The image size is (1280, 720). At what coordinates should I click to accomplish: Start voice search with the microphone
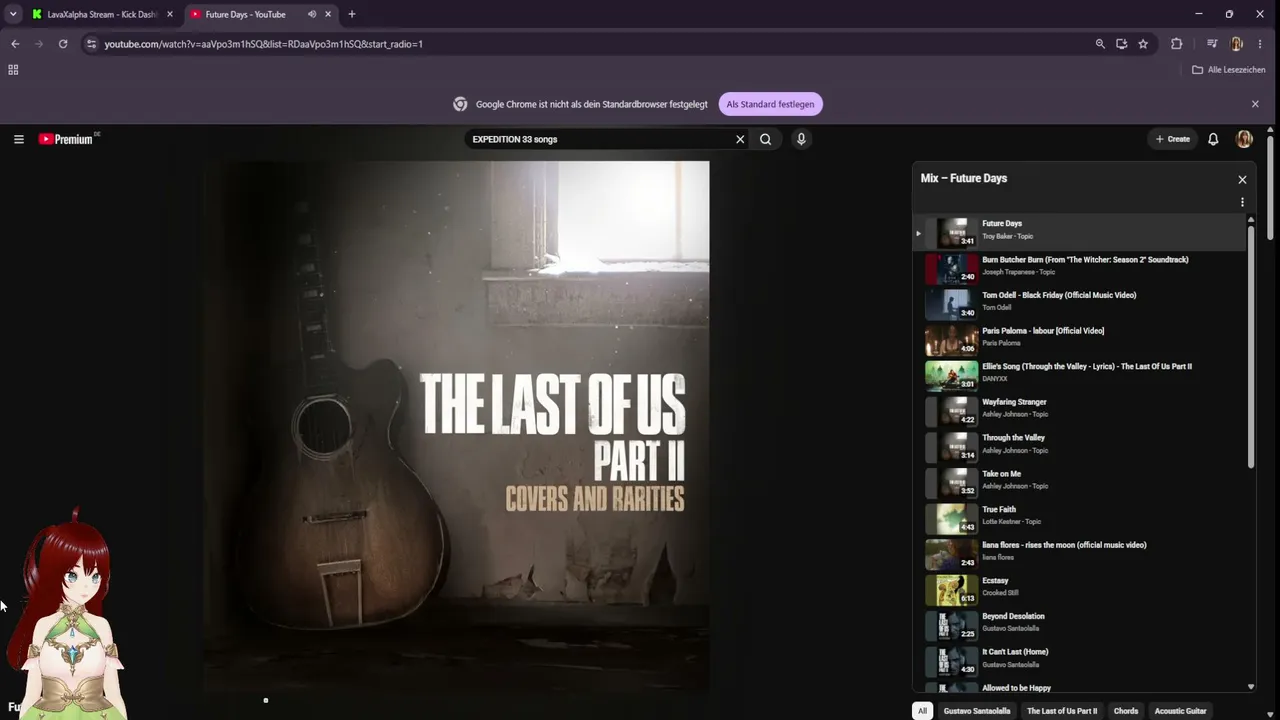coord(801,139)
